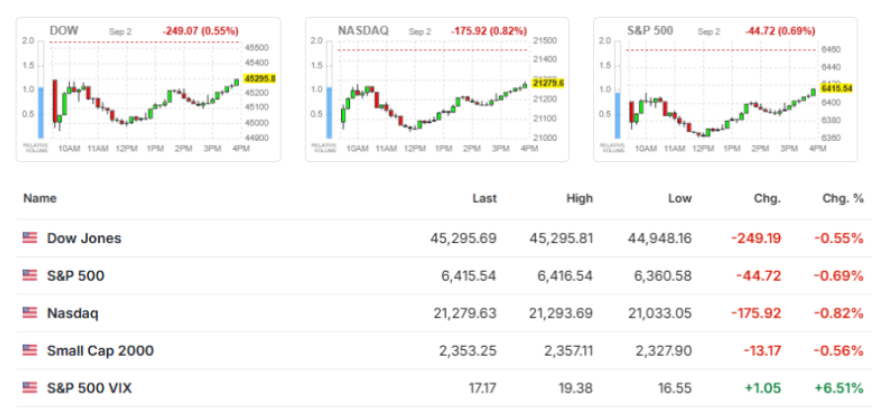Open the Nasdaq index link in table
This screenshot has width=876, height=413.
tap(72, 314)
